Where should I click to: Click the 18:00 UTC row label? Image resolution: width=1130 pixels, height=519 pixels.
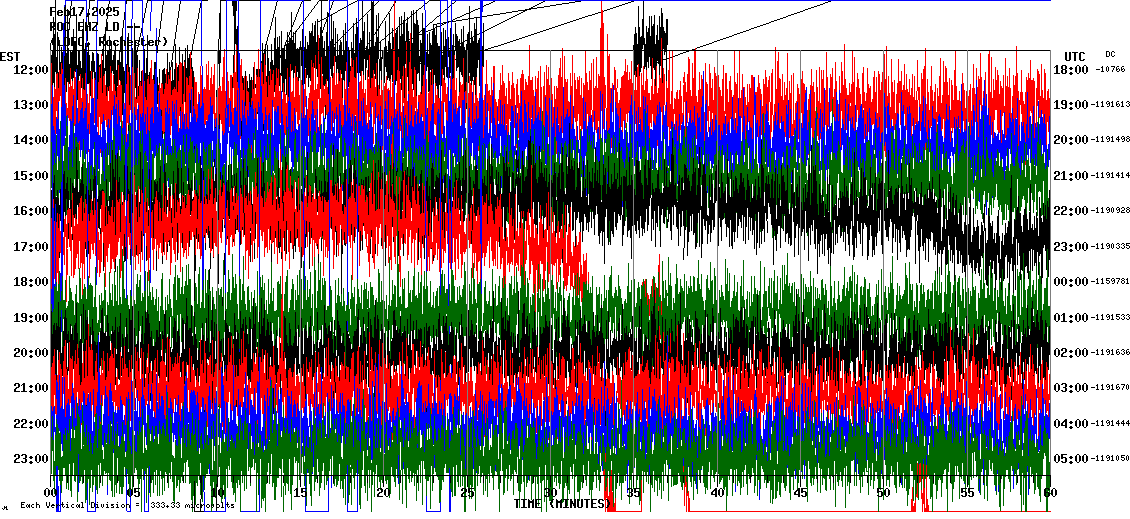click(1070, 69)
